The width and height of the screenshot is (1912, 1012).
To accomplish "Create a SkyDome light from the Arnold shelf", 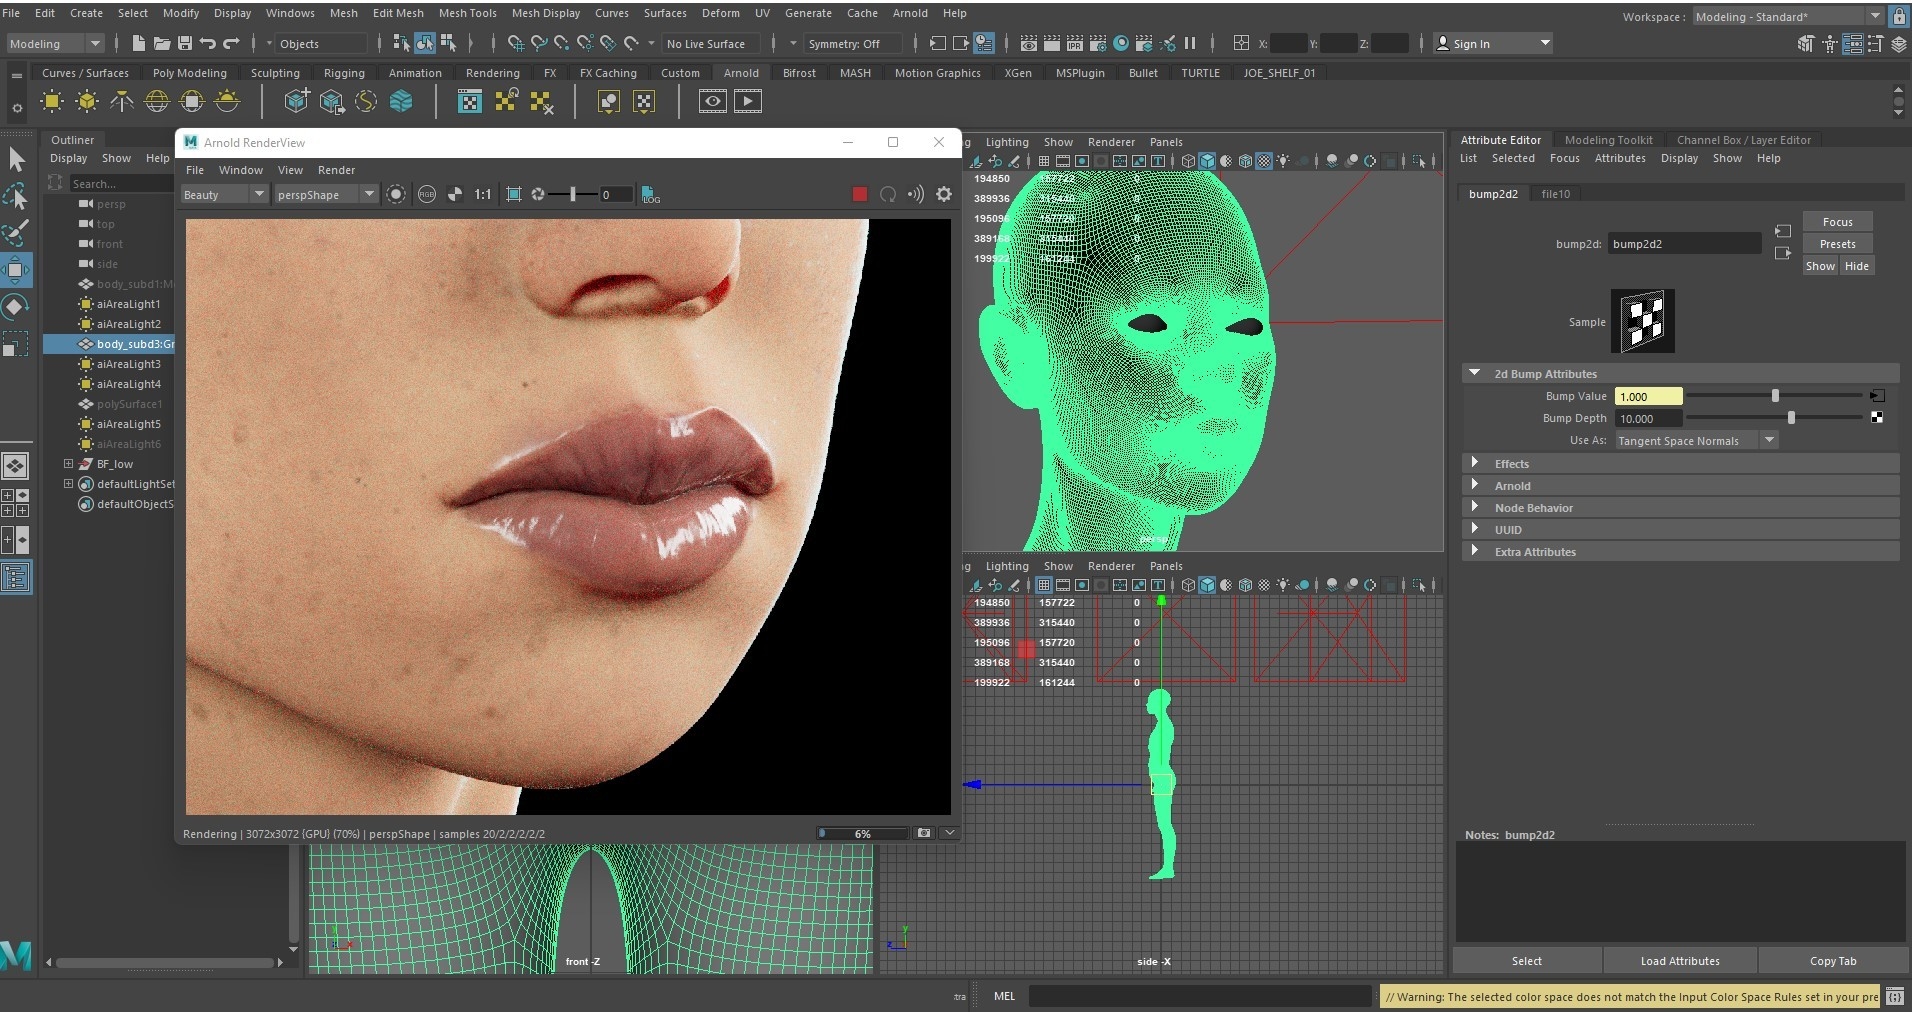I will [157, 101].
